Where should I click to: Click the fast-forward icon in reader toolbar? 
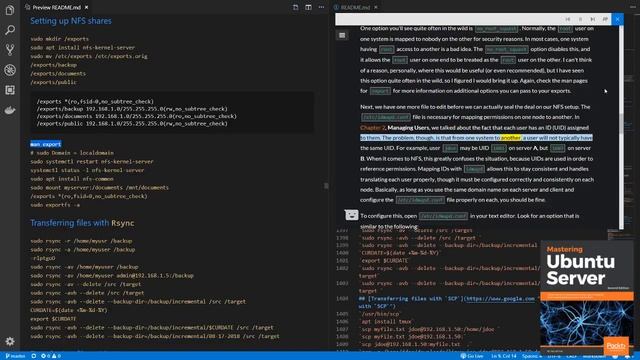[x=605, y=19]
